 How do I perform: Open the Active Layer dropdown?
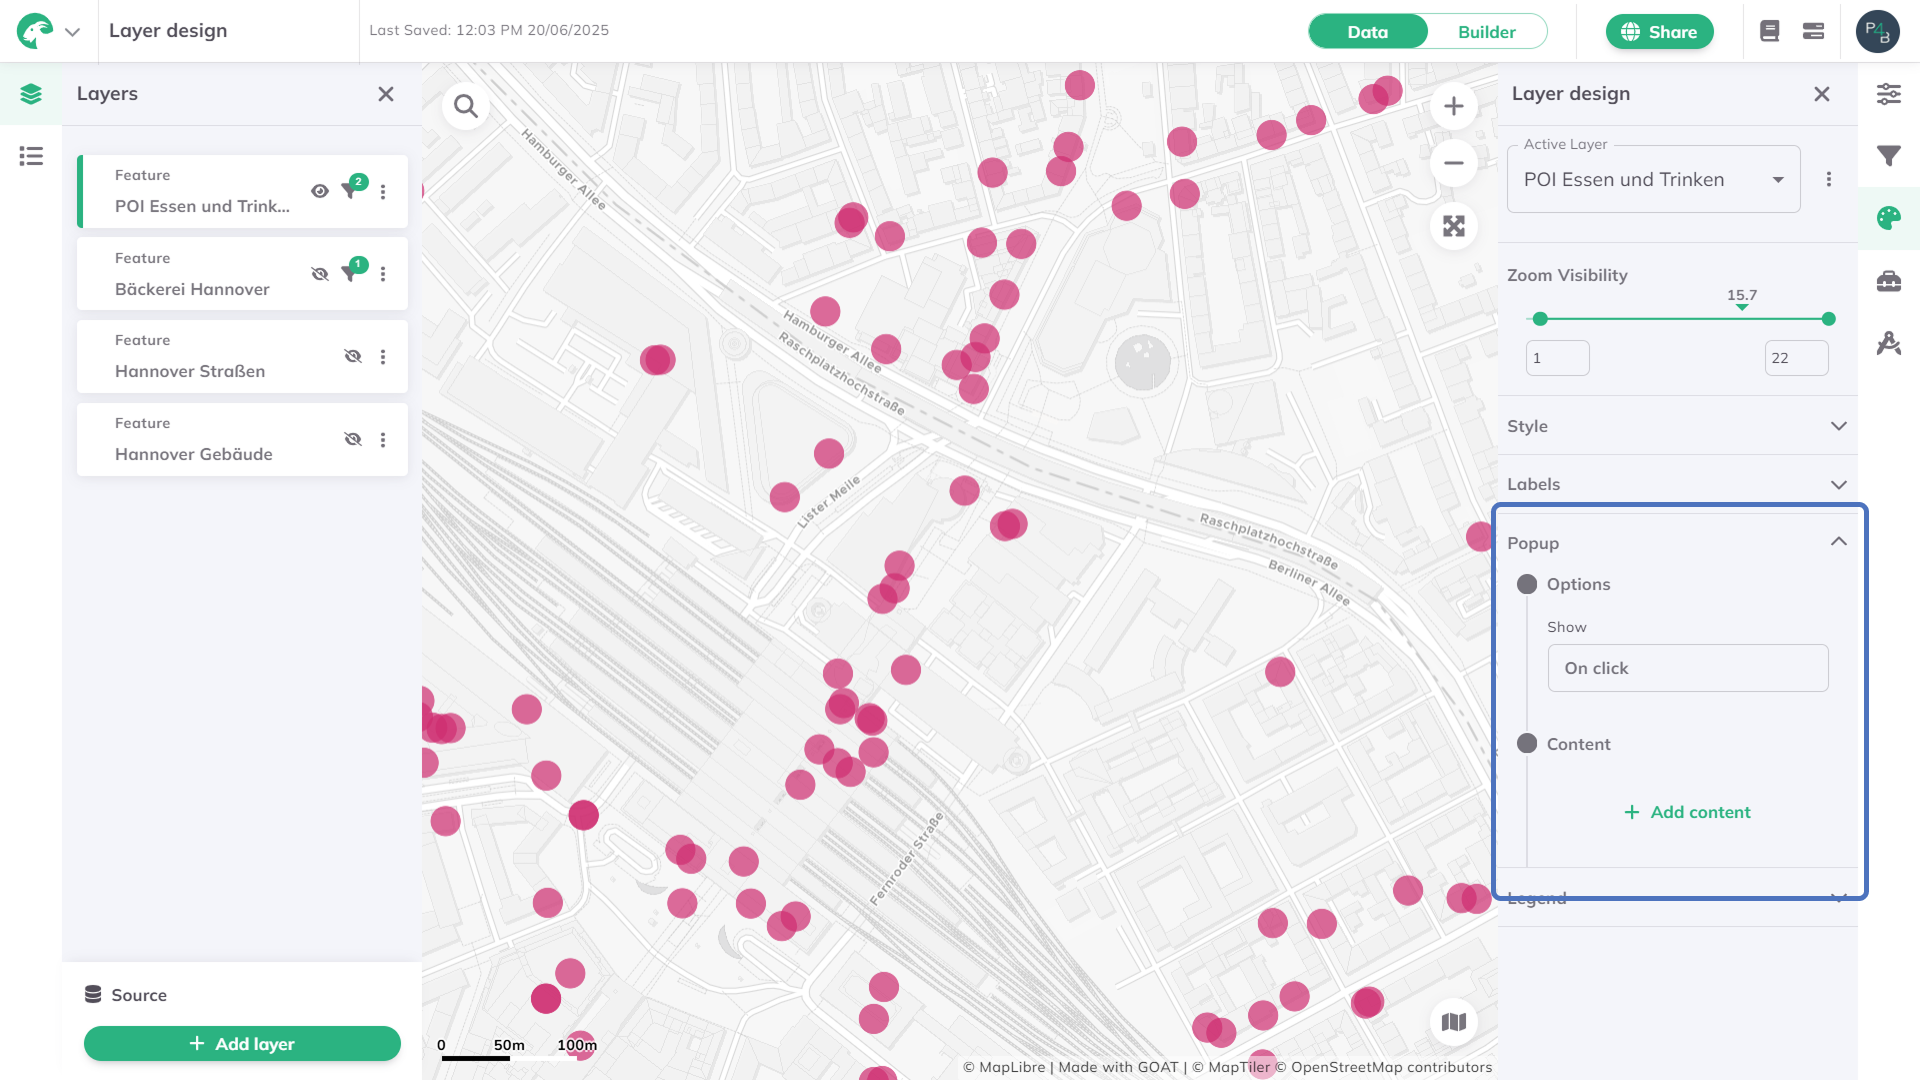(1653, 180)
